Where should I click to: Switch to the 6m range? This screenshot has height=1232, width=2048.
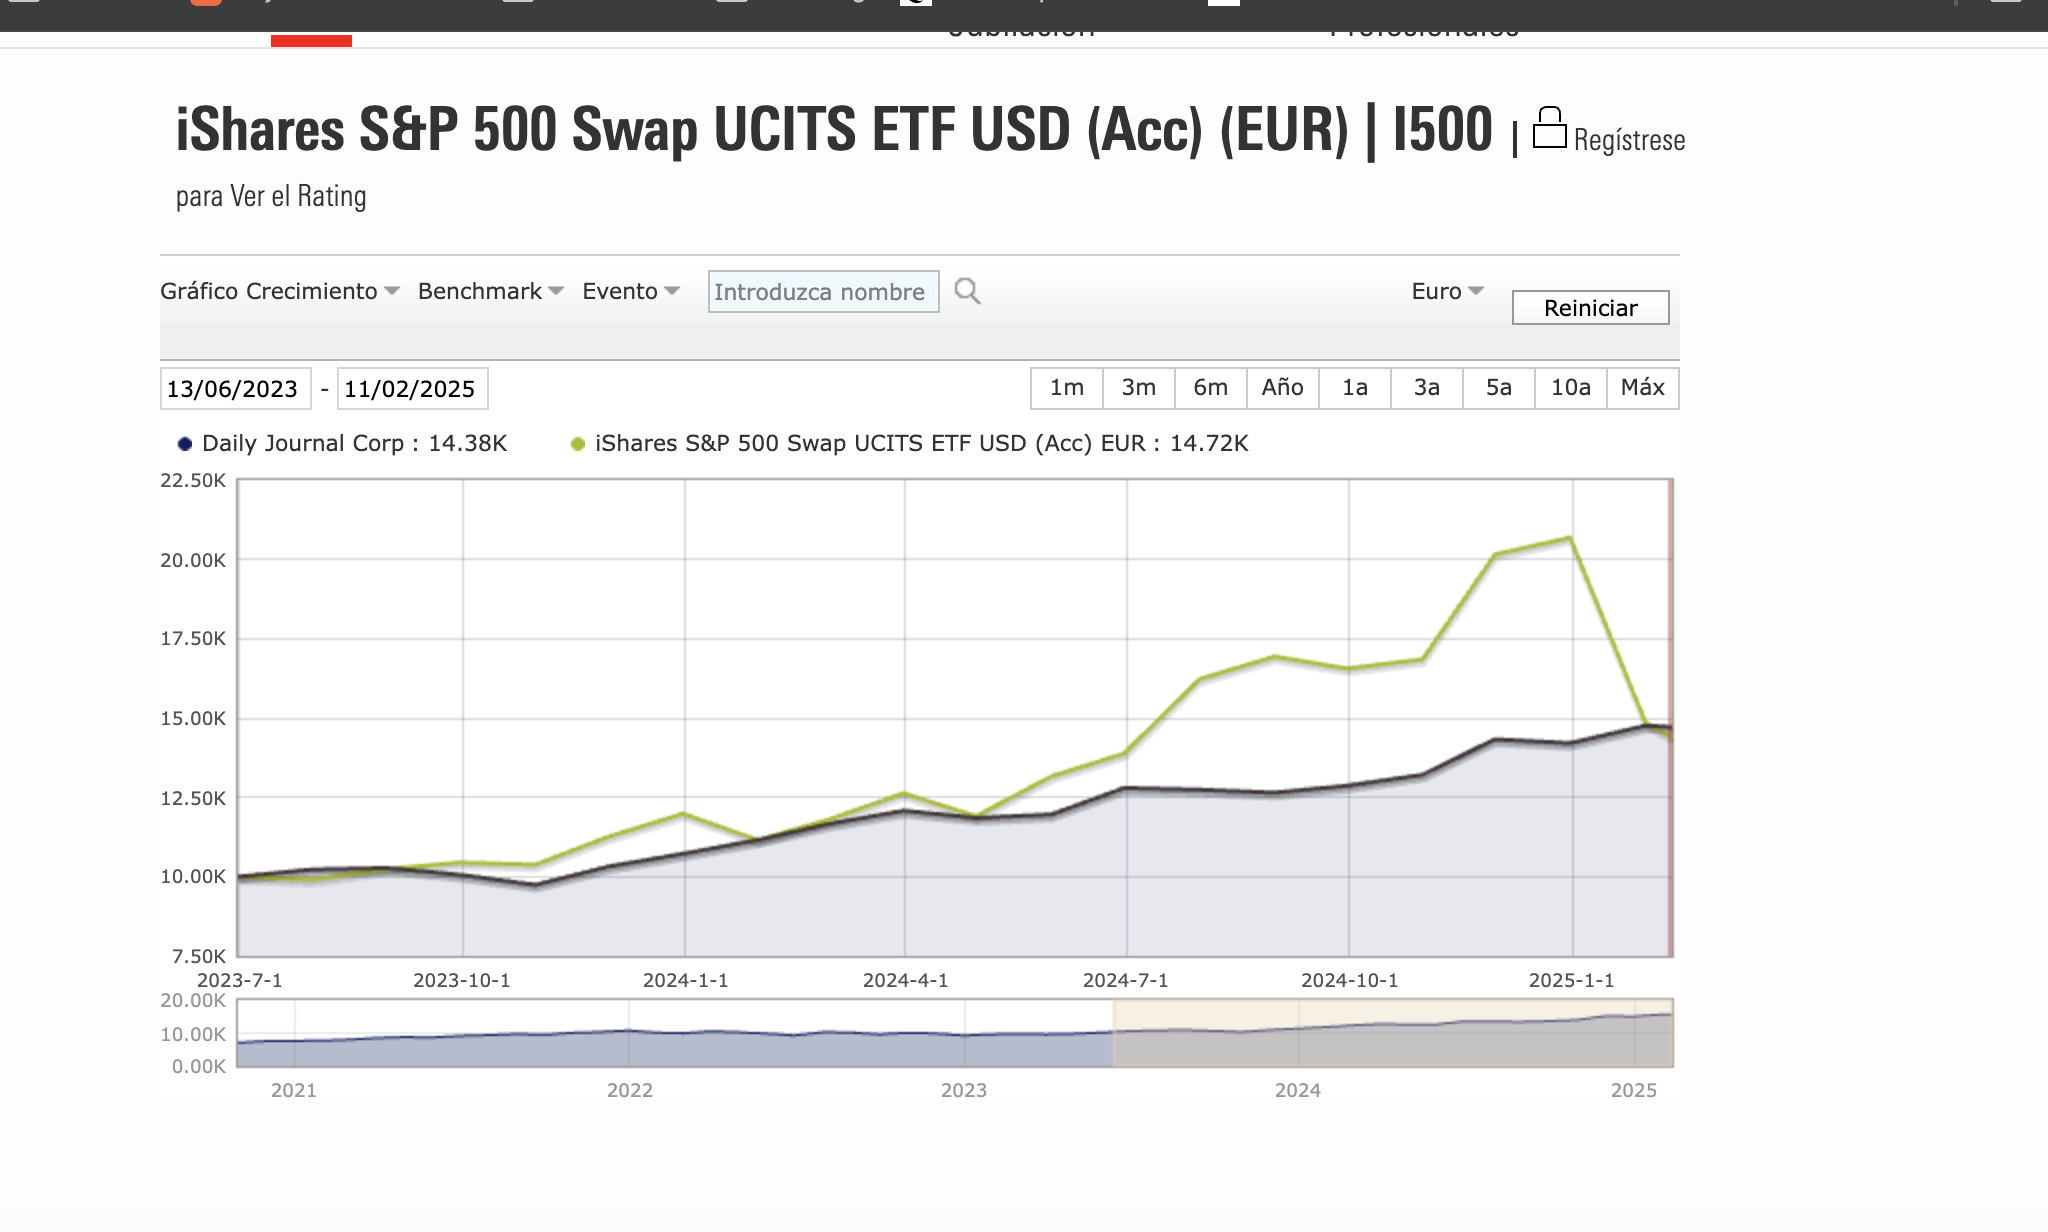tap(1211, 388)
